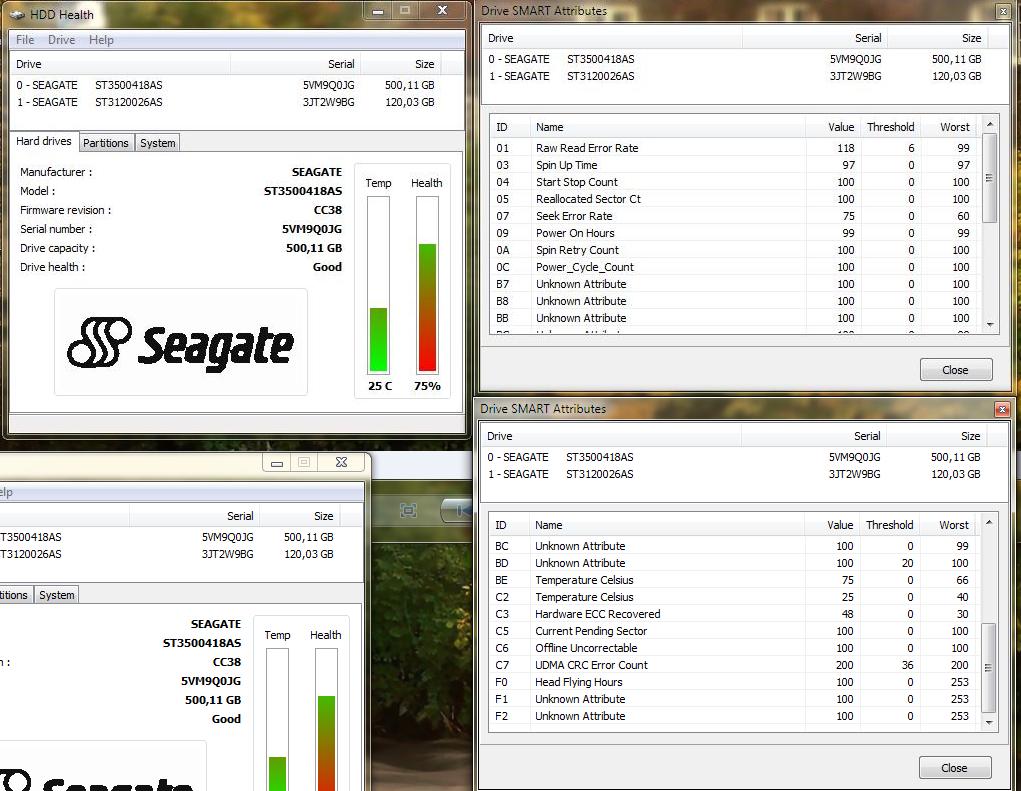
Task: Close the lower HDD Health window
Action: tap(341, 462)
